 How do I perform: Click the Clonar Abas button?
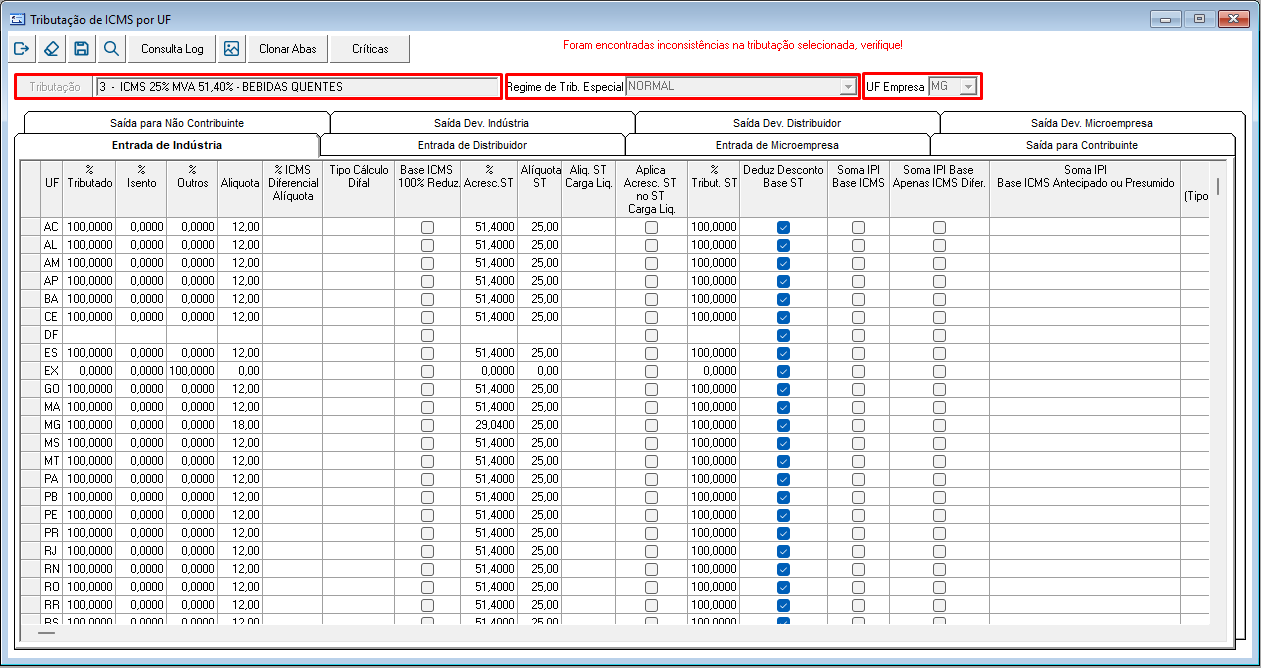pyautogui.click(x=288, y=48)
